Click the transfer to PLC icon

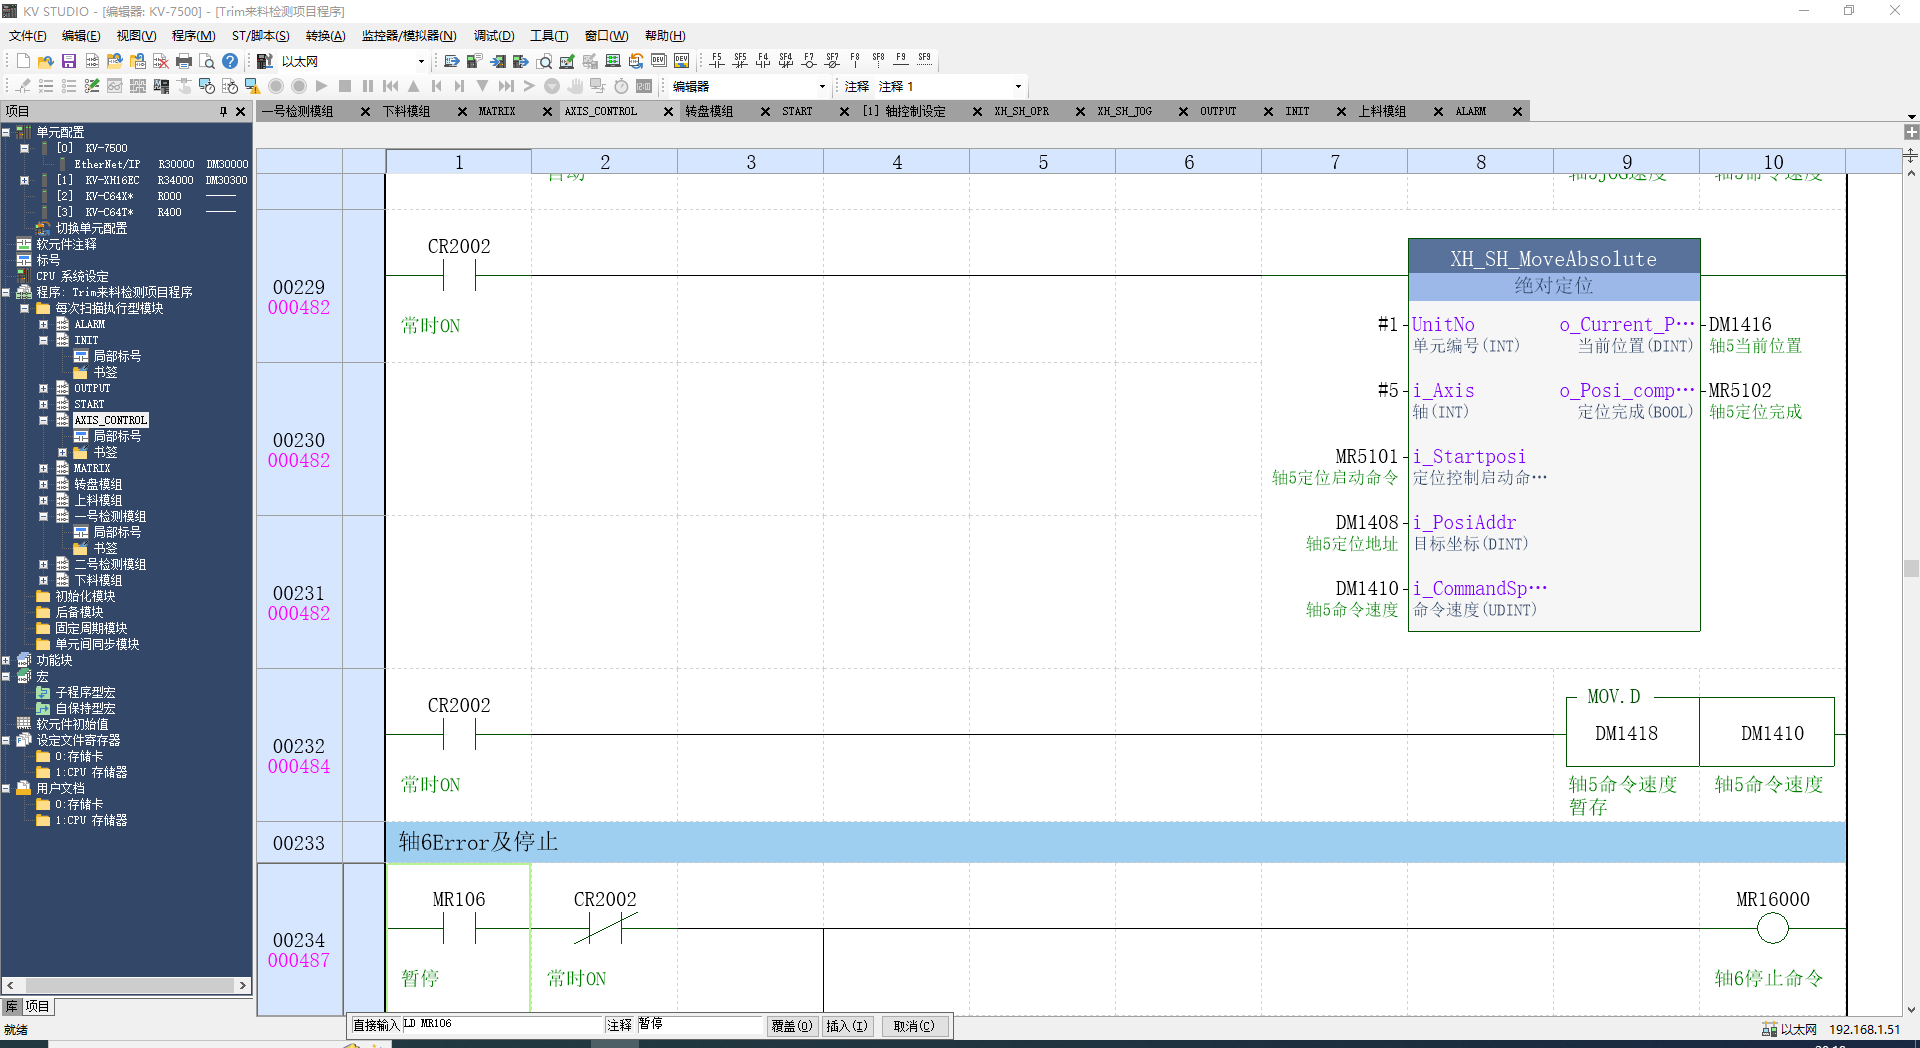(x=498, y=61)
